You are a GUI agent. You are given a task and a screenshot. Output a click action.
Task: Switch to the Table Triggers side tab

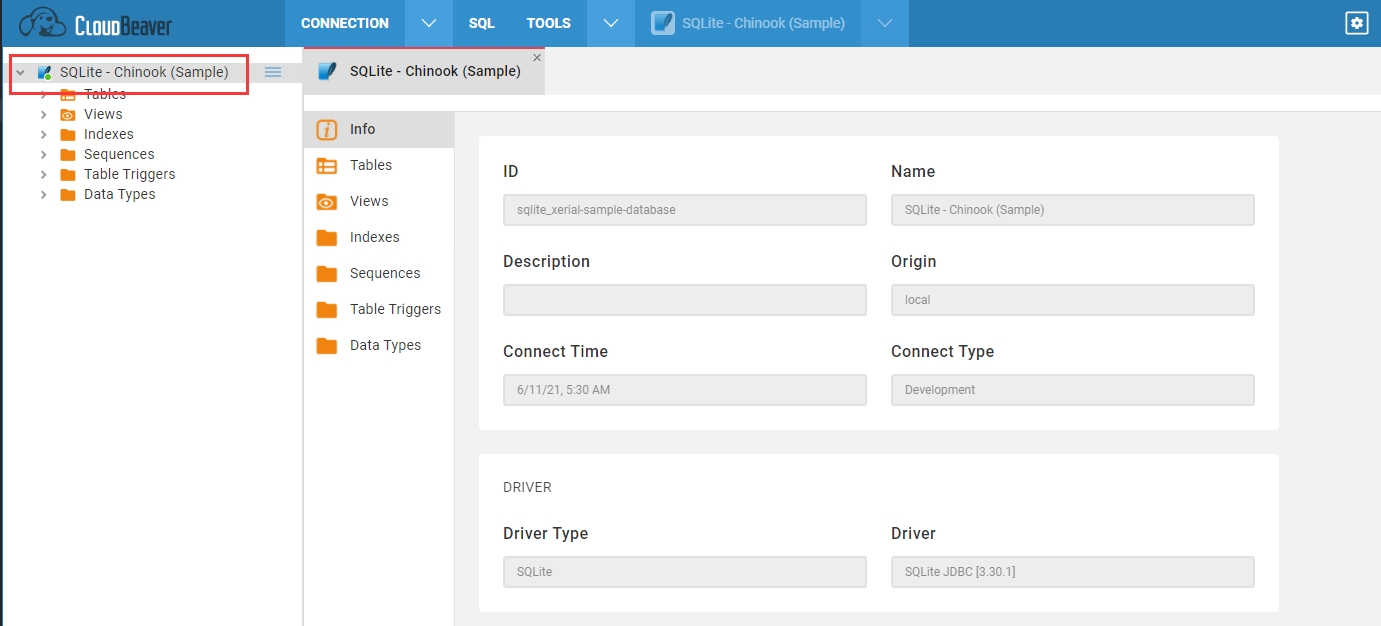click(x=394, y=309)
